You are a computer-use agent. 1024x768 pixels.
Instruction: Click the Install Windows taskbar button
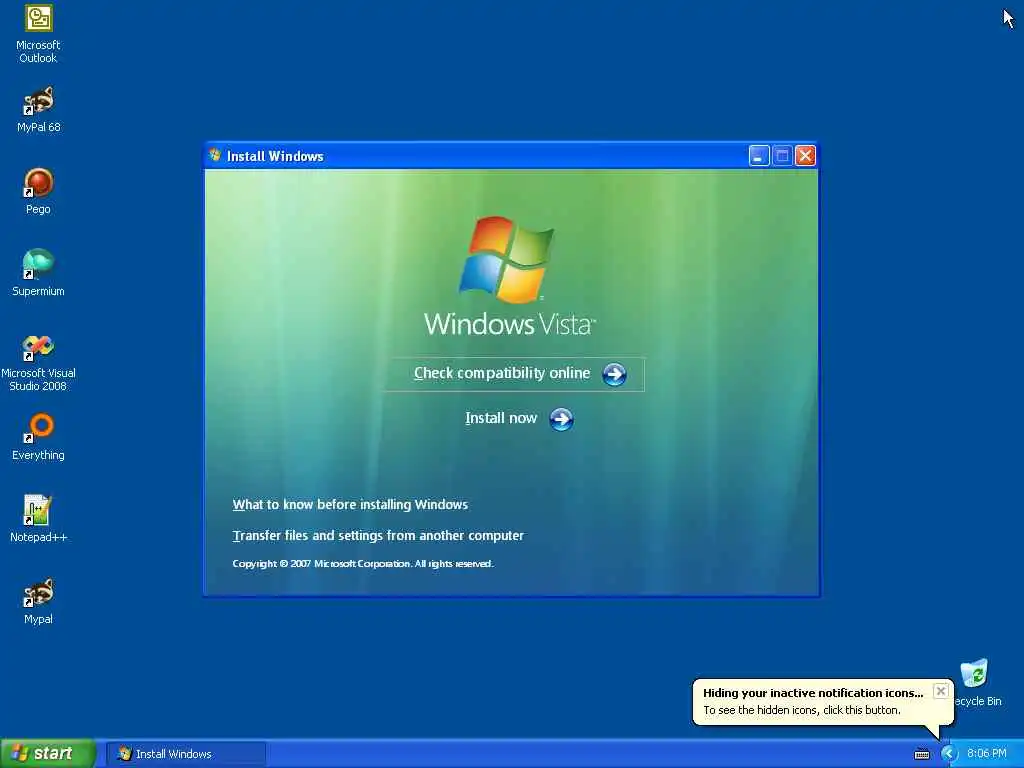(x=186, y=754)
